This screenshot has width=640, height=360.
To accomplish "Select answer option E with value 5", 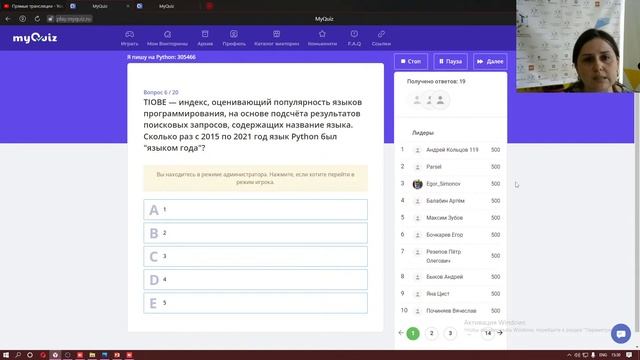I will click(x=256, y=303).
